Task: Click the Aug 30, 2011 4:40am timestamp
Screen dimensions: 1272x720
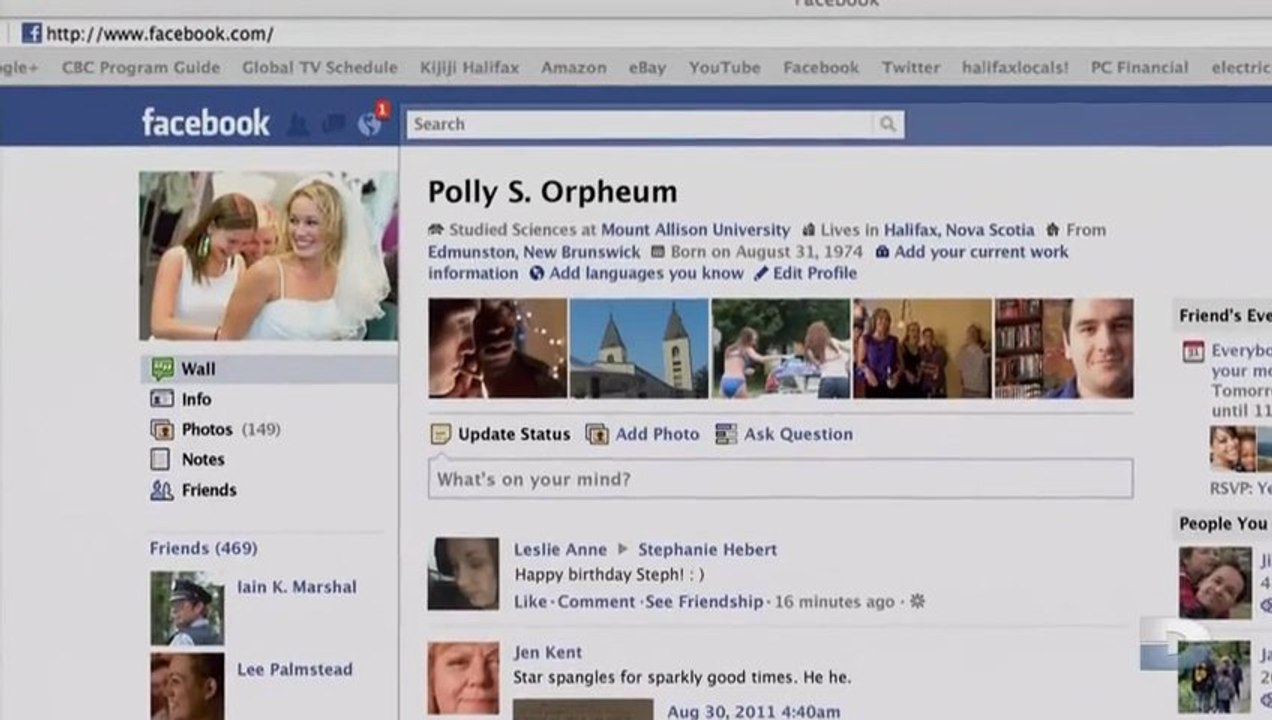Action: [754, 712]
